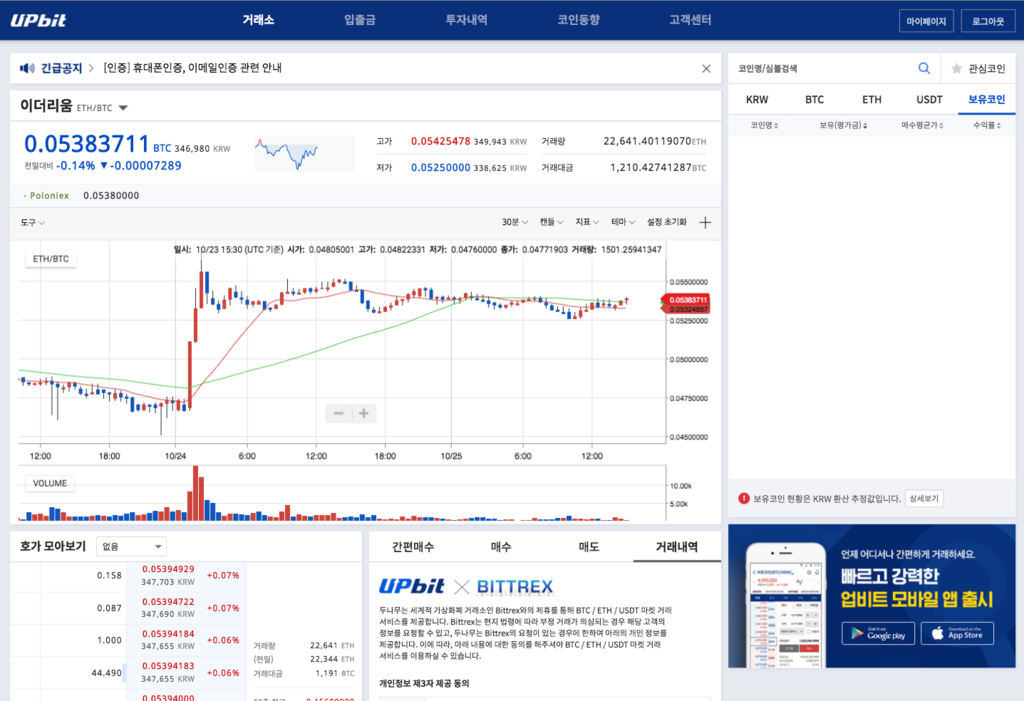The image size is (1024, 701).
Task: Zoom out chart with minus button
Action: (338, 414)
